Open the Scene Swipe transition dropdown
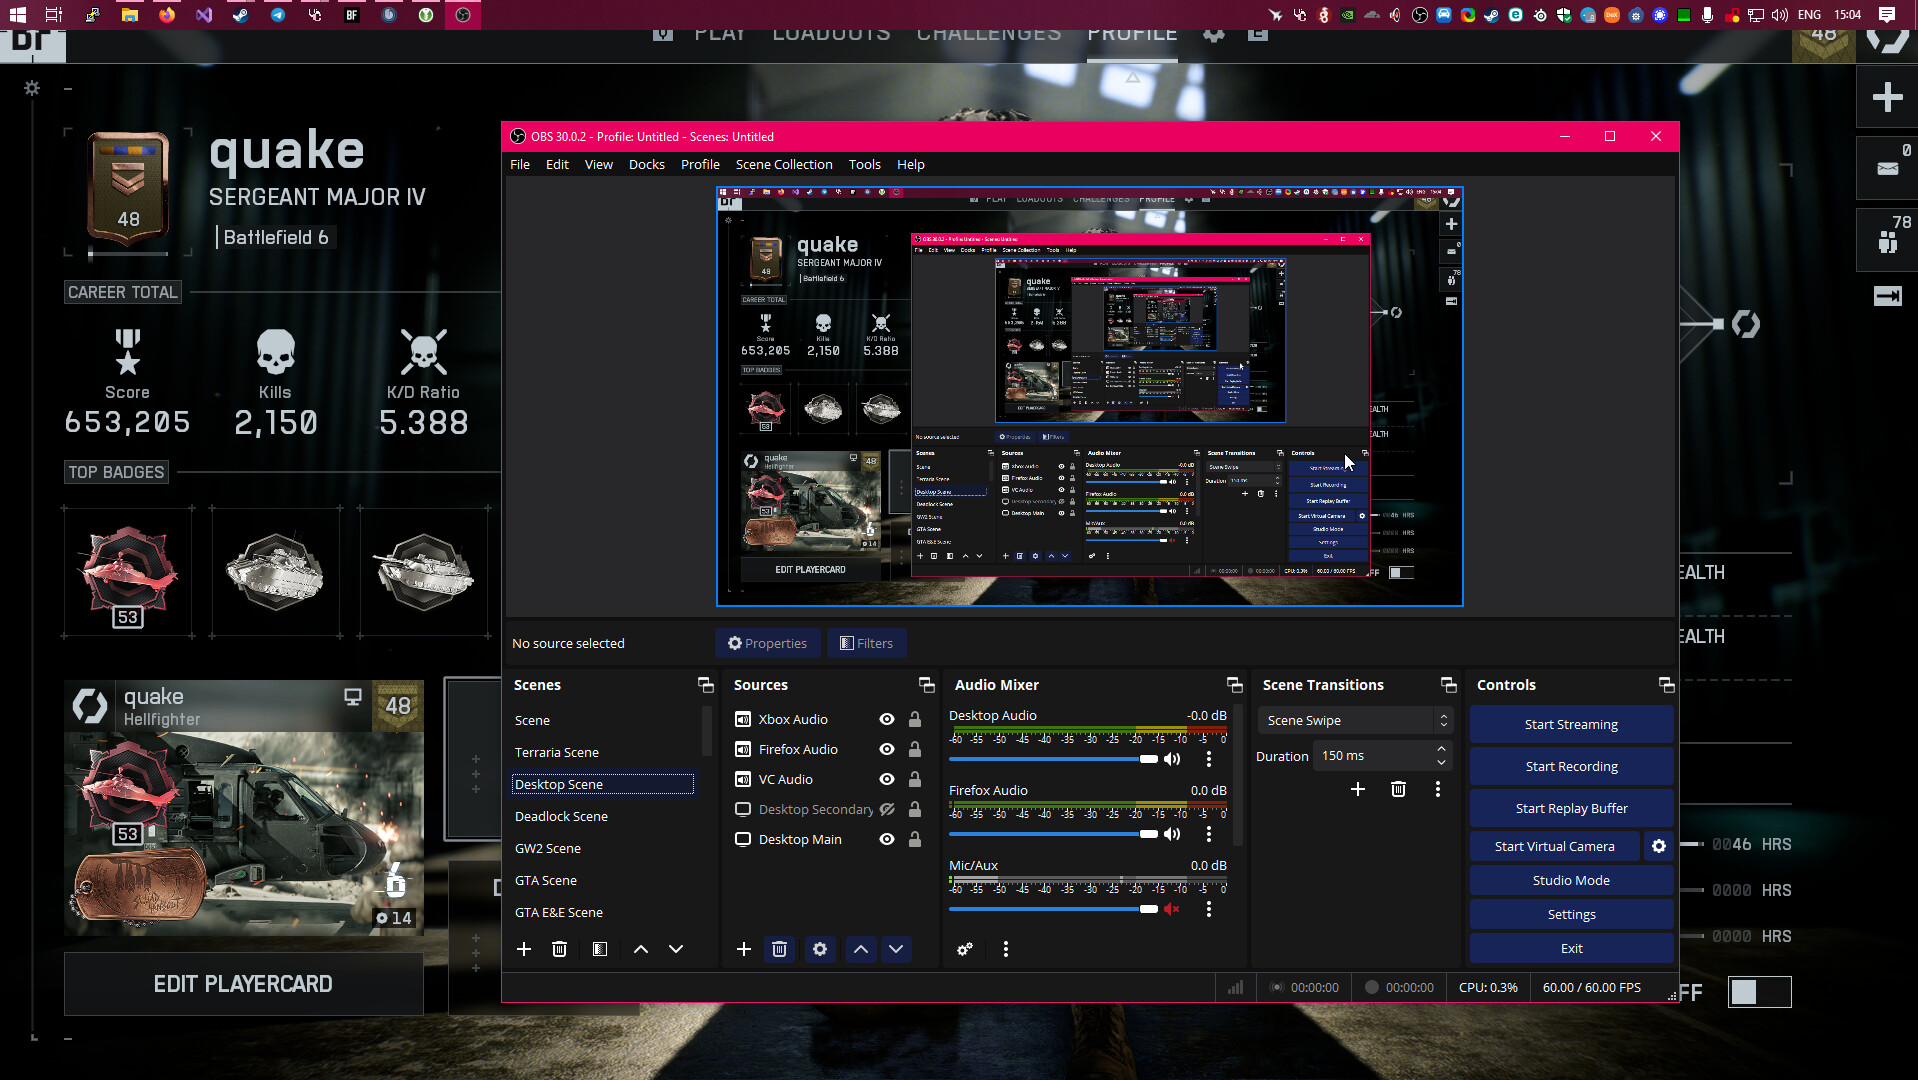Image resolution: width=1918 pixels, height=1080 pixels. pos(1355,720)
